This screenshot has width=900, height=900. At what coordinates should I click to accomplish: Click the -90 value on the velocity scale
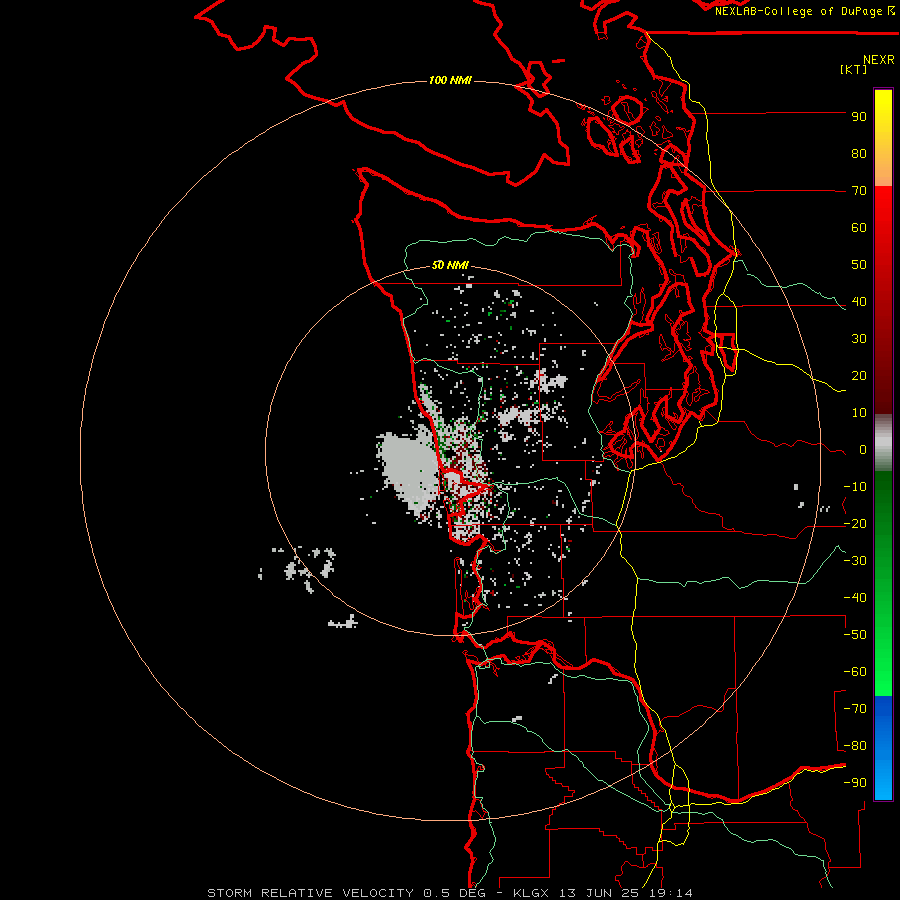tap(855, 783)
